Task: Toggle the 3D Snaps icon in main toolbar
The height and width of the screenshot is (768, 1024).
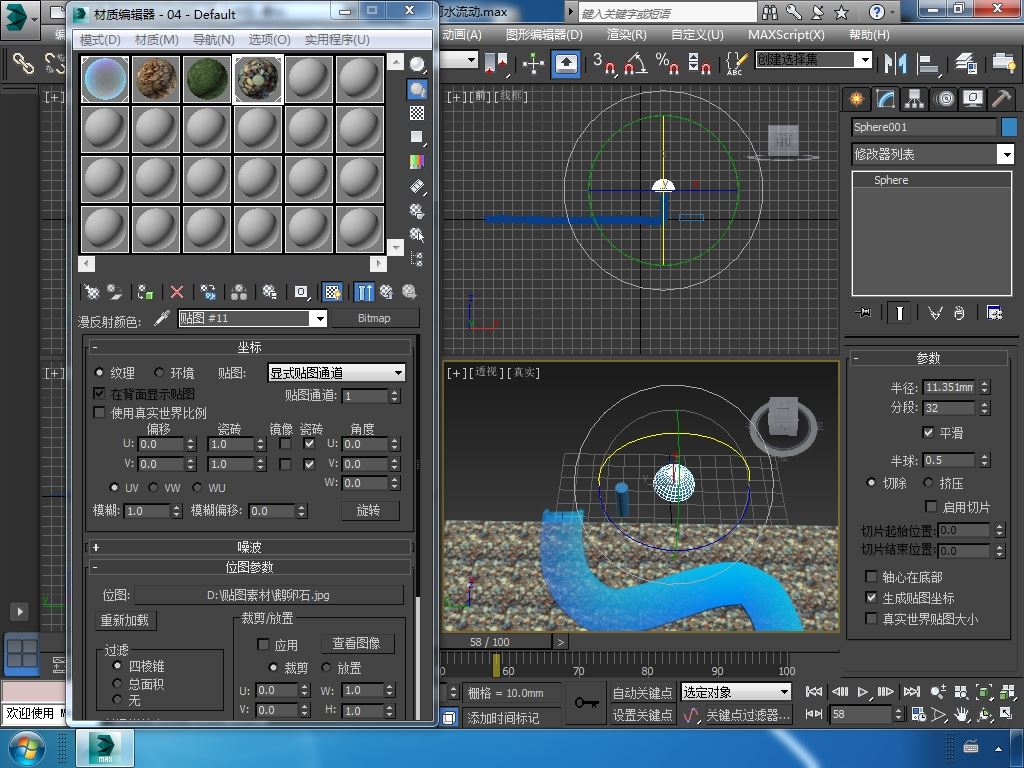Action: 605,63
